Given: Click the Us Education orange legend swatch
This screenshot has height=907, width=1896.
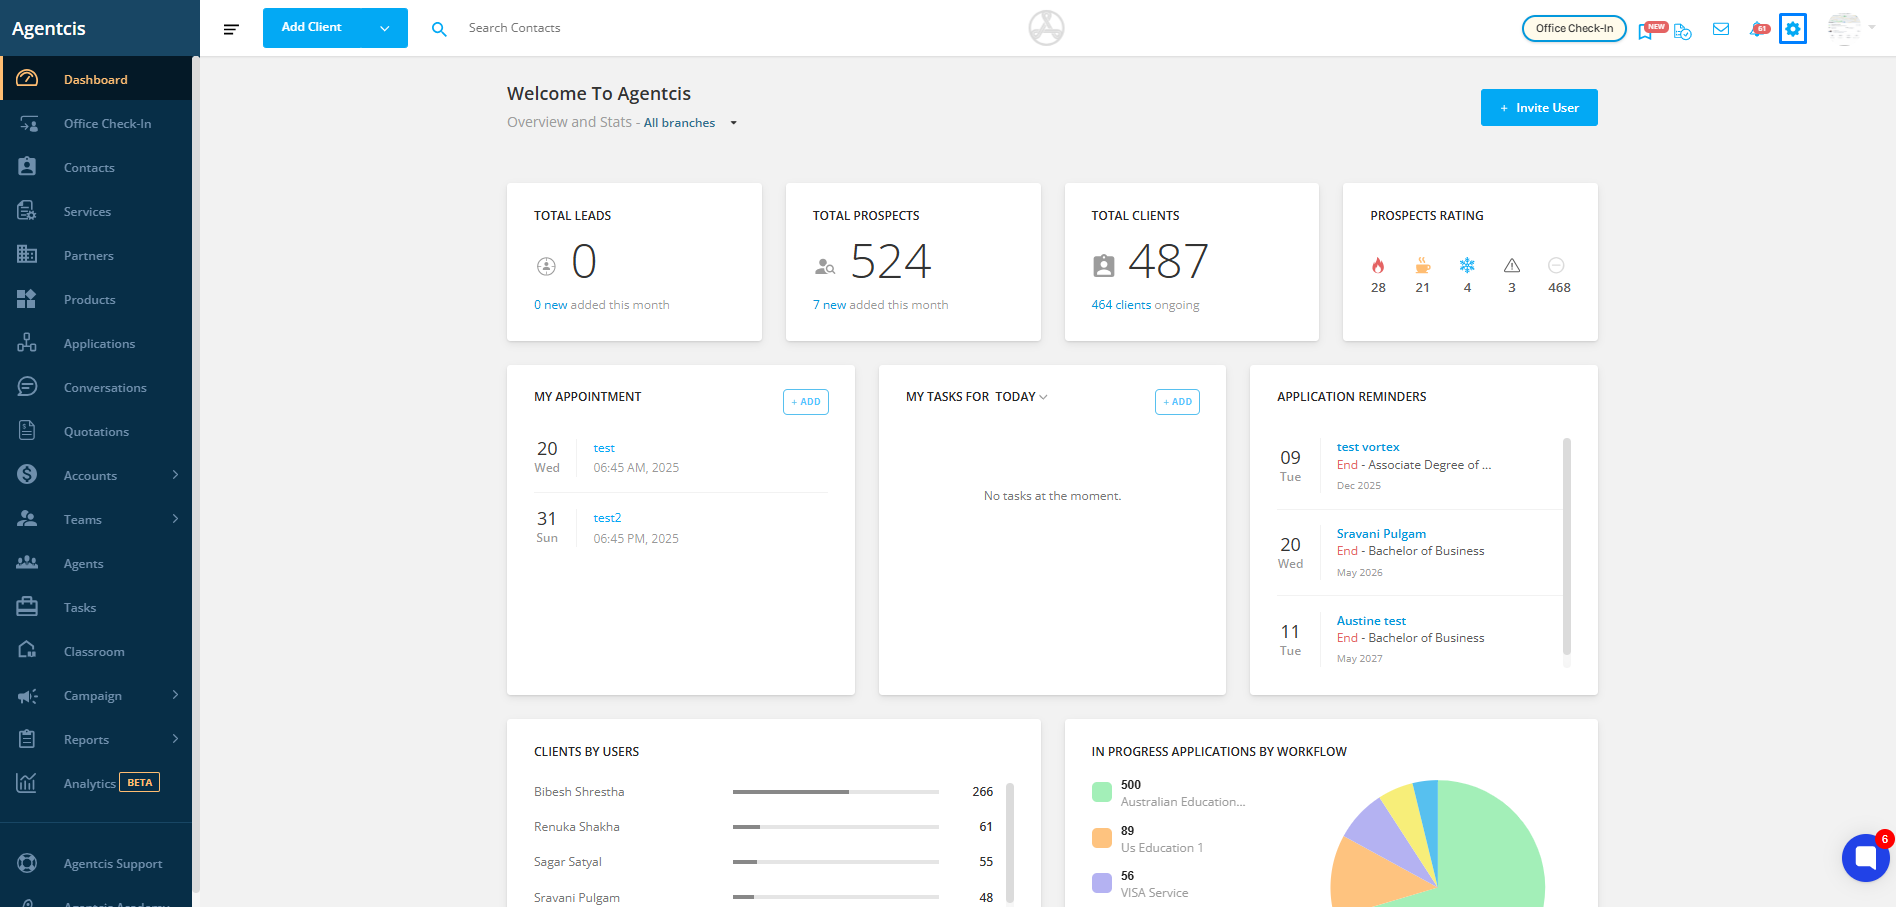Looking at the screenshot, I should pyautogui.click(x=1102, y=838).
